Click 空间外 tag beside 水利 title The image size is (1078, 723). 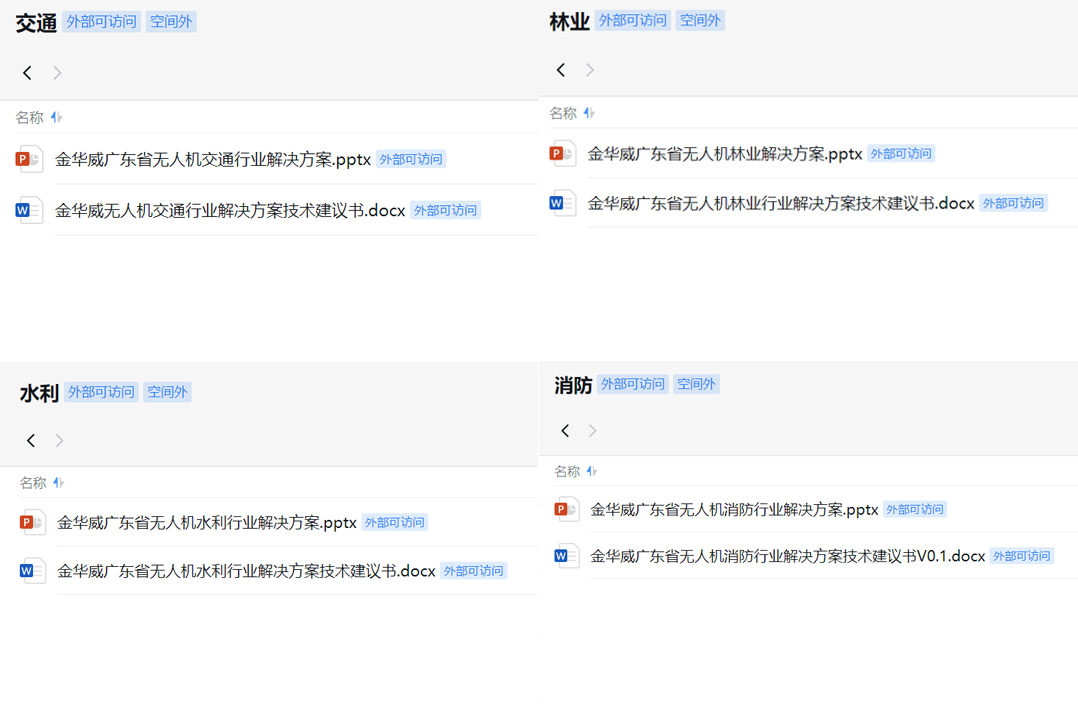click(x=167, y=392)
